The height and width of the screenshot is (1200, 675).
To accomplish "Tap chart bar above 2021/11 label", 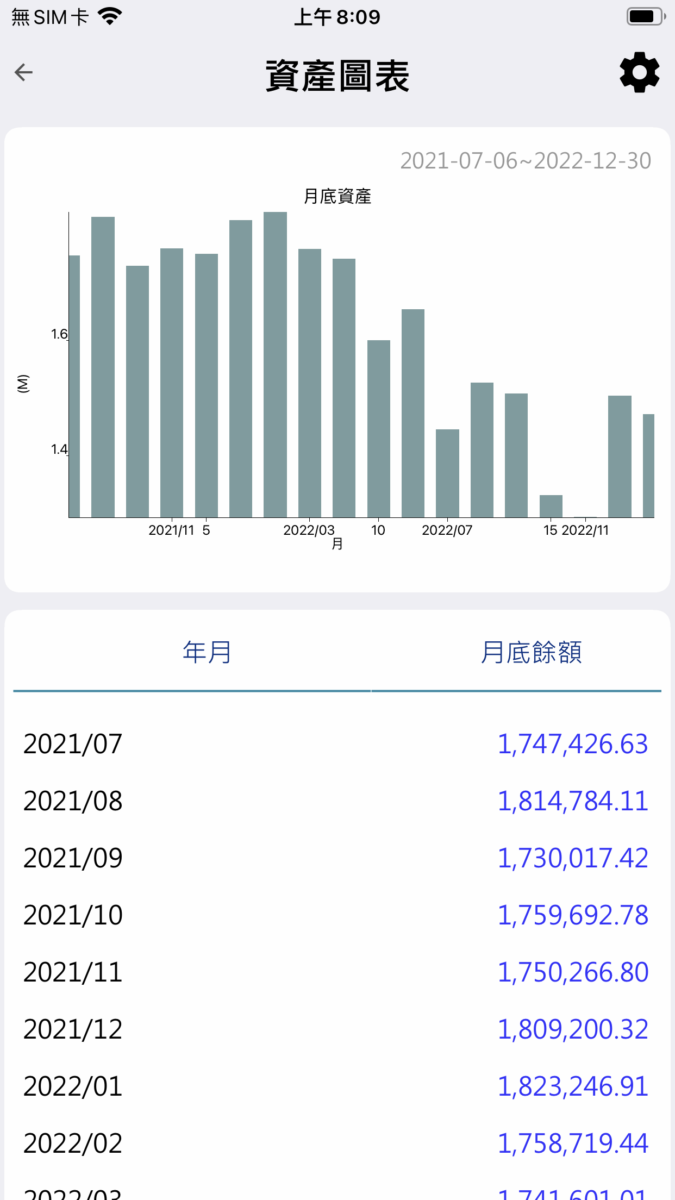I will tap(172, 383).
